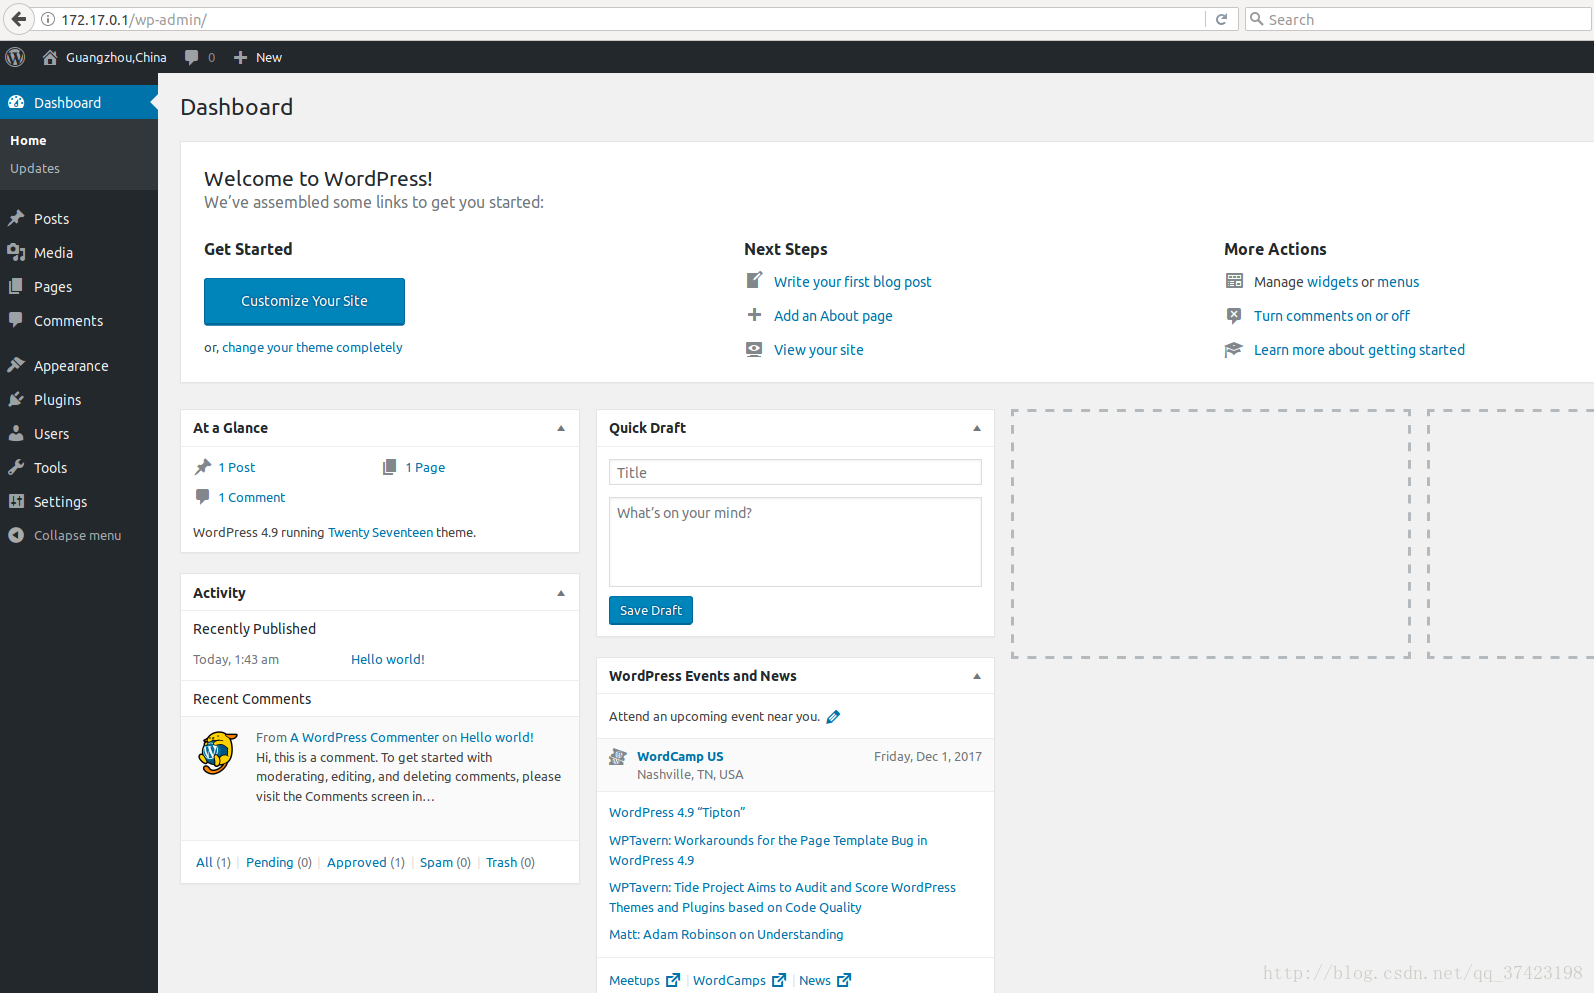Screen dimensions: 1594x993
Task: Open the 1 Page link in At a Glance
Action: pyautogui.click(x=425, y=467)
